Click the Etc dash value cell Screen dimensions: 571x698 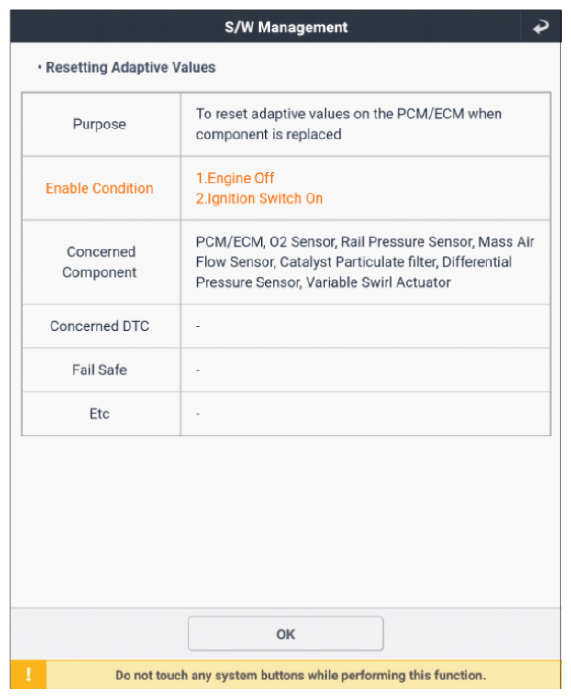pyautogui.click(x=366, y=414)
